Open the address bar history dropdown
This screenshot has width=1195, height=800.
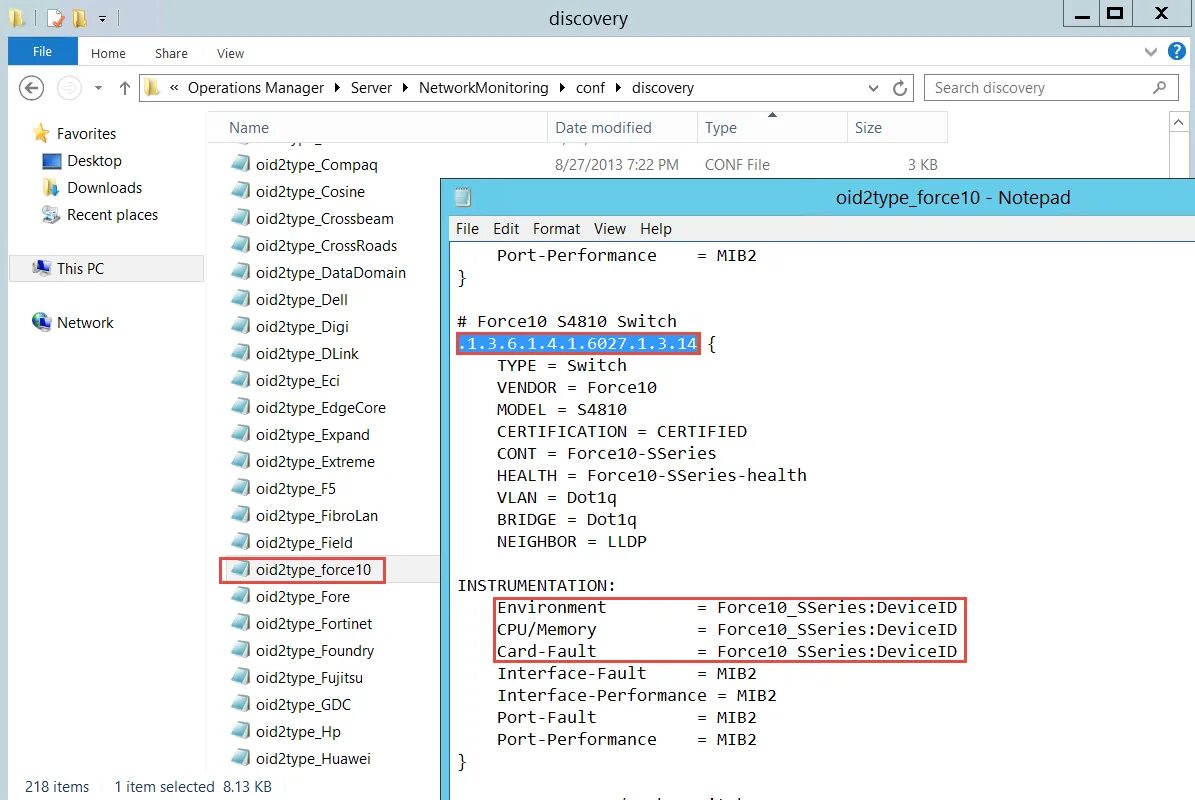pos(873,88)
